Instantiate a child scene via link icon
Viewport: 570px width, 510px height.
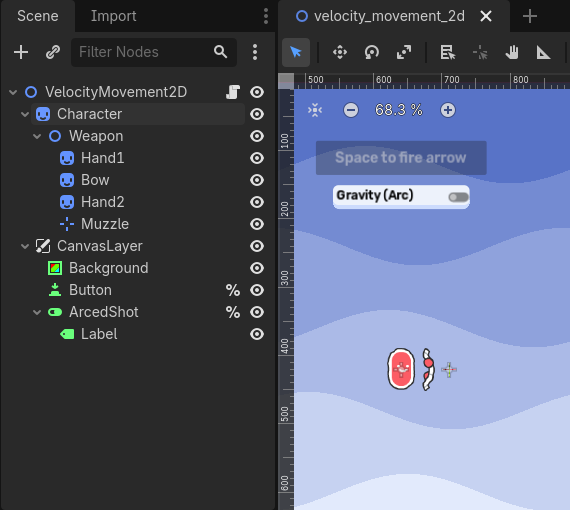(x=53, y=52)
